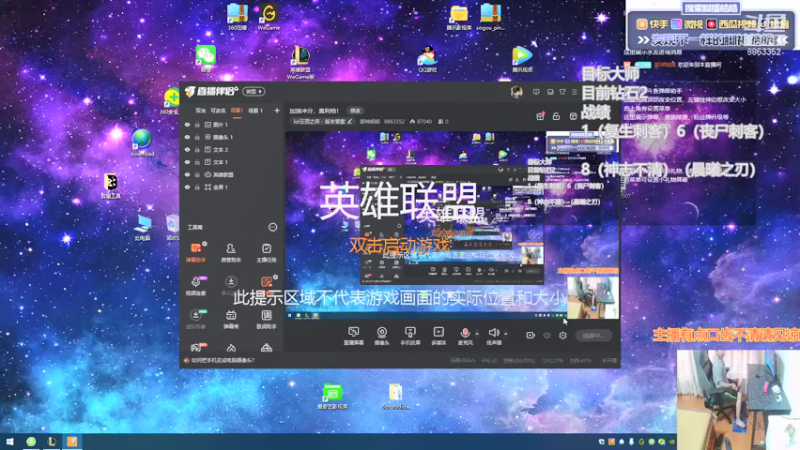Open the QQ游戏 penguin desktop icon
The width and height of the screenshot is (800, 450).
click(x=428, y=59)
